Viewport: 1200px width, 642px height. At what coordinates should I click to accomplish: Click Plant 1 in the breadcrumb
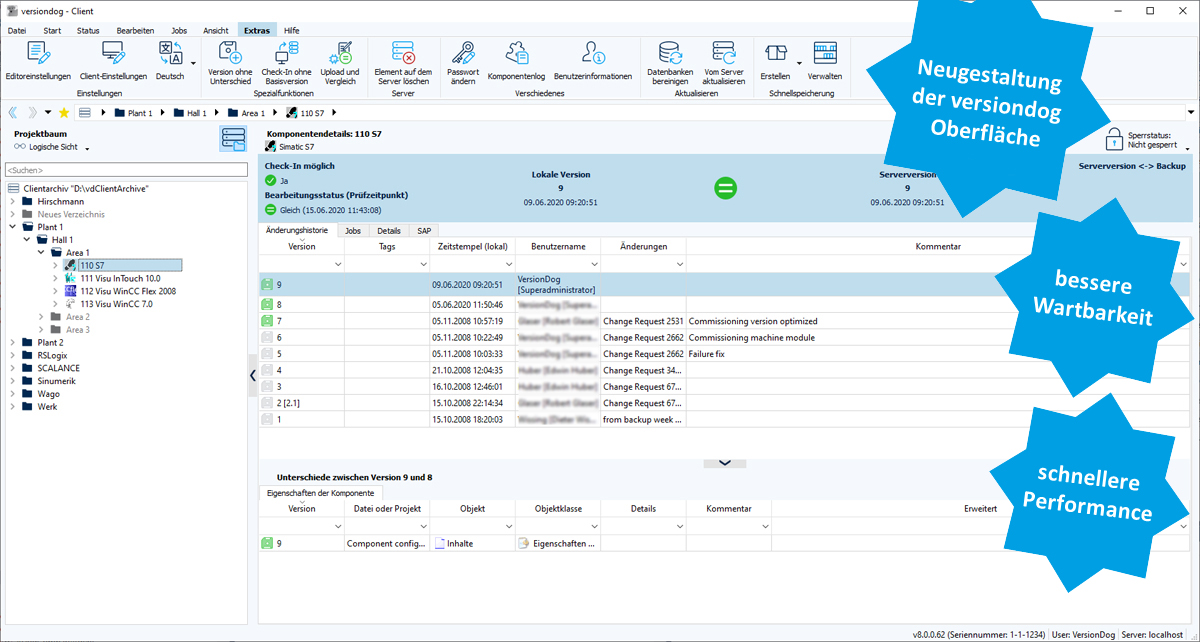[x=132, y=113]
